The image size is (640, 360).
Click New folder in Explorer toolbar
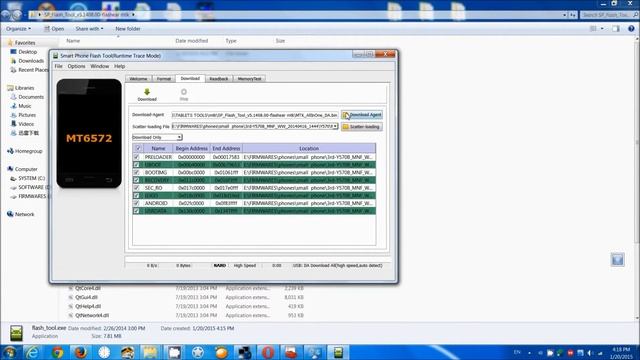(128, 29)
